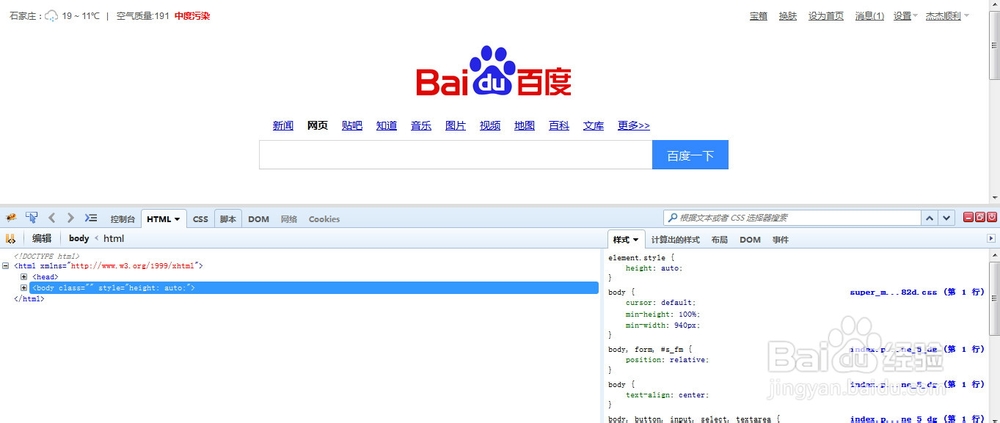Click inside the Baidu search input field
This screenshot has height=423, width=1000.
[455, 155]
